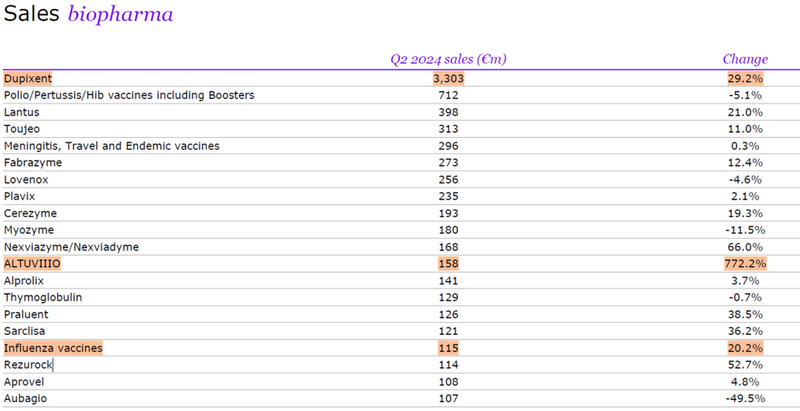Click the highlighted ALTUVIIIO cell
Viewport: 800px width, 411px height.
[x=33, y=264]
